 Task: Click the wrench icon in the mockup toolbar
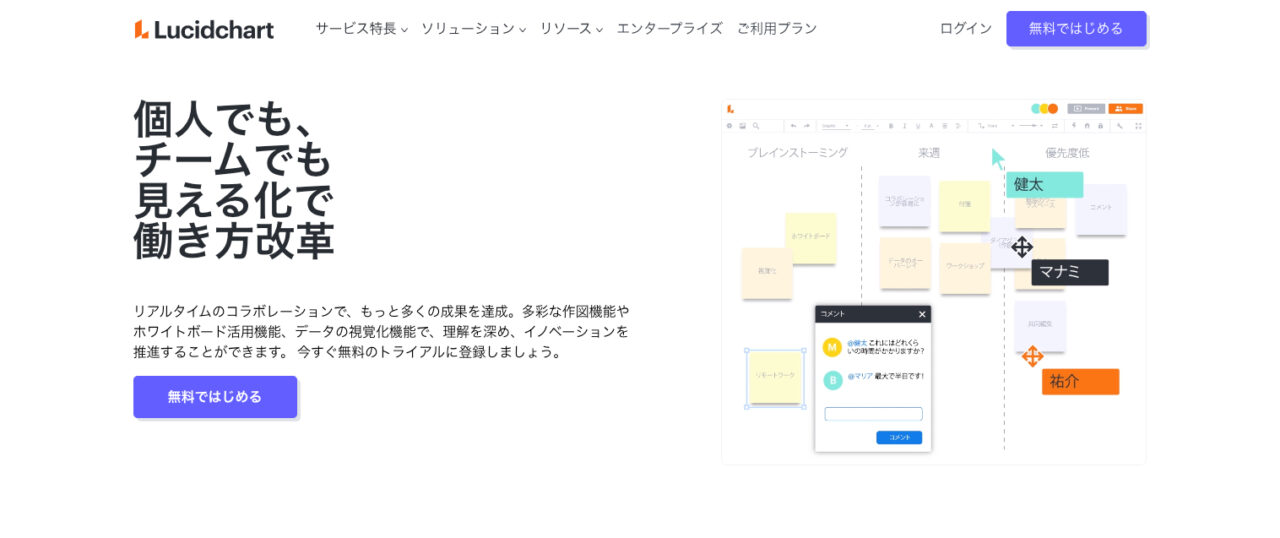pyautogui.click(x=1120, y=126)
